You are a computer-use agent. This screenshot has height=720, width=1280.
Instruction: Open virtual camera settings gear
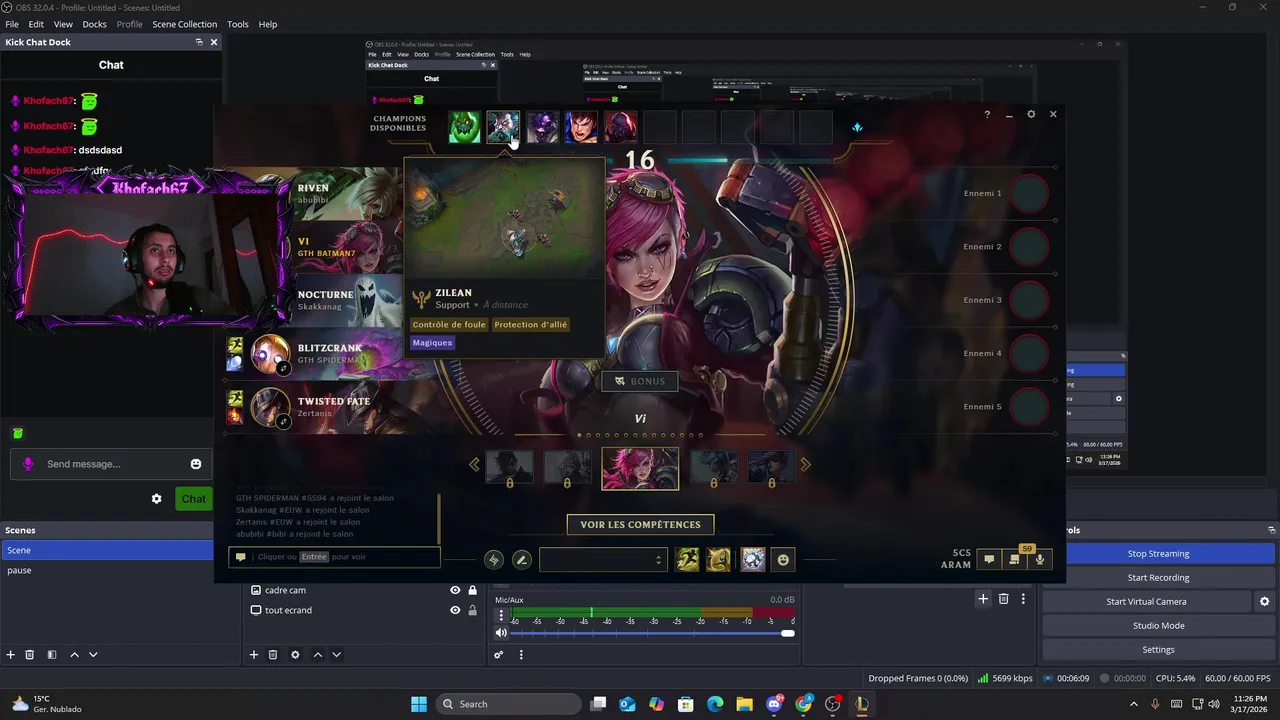pos(1264,602)
